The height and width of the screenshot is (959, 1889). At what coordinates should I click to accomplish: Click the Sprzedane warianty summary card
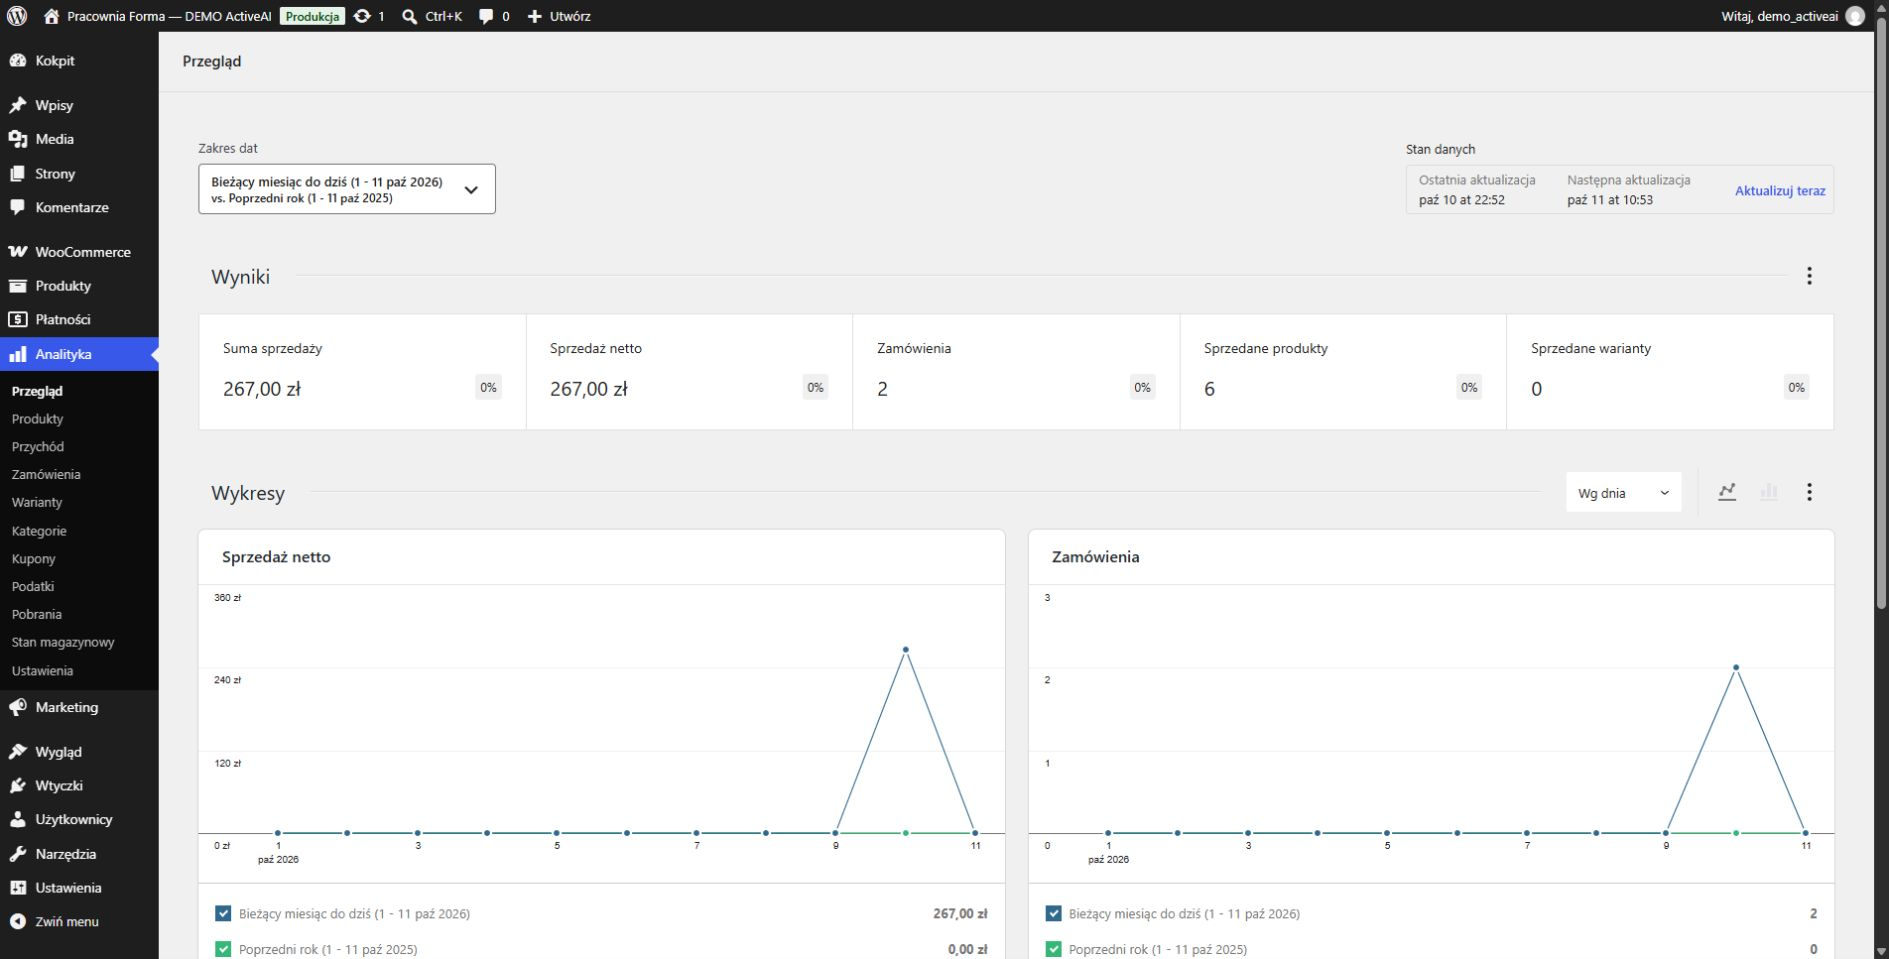1670,372
